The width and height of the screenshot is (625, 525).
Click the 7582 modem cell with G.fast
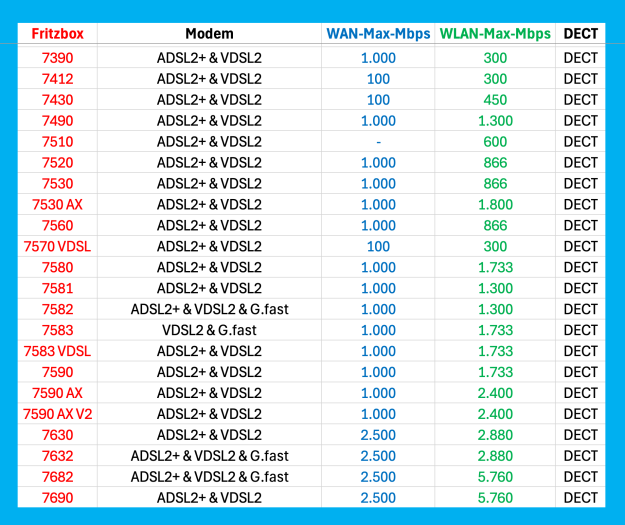point(209,309)
